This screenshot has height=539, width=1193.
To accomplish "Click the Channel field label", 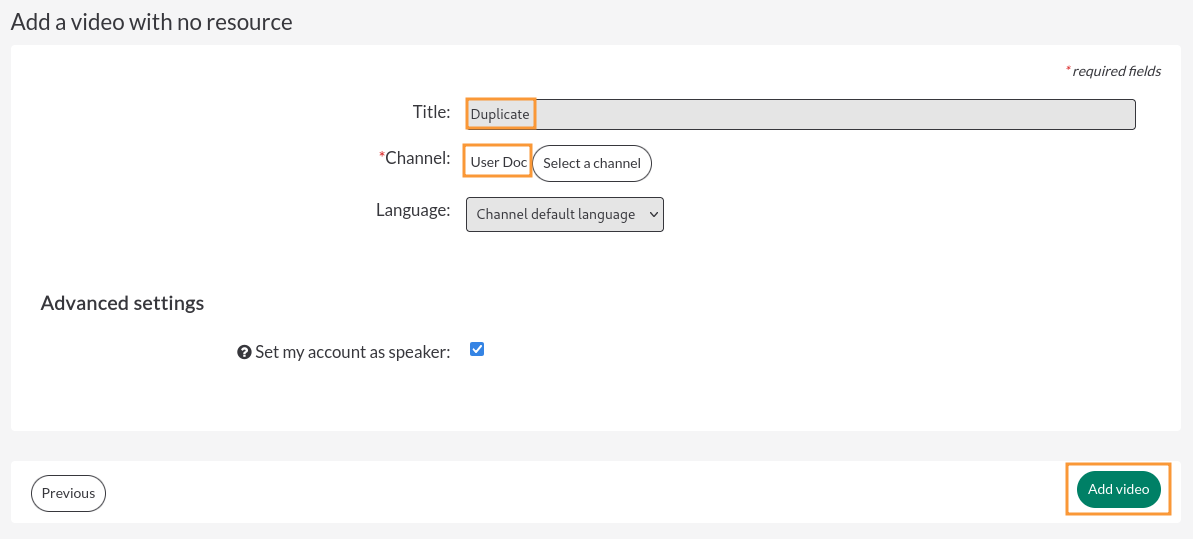I will [x=418, y=158].
